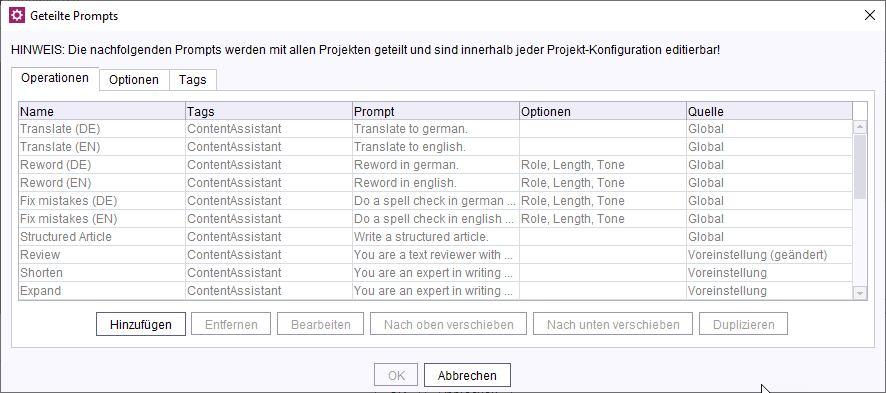Select the Fix mistakes (DE) row
This screenshot has height=393, width=886.
click(x=436, y=200)
